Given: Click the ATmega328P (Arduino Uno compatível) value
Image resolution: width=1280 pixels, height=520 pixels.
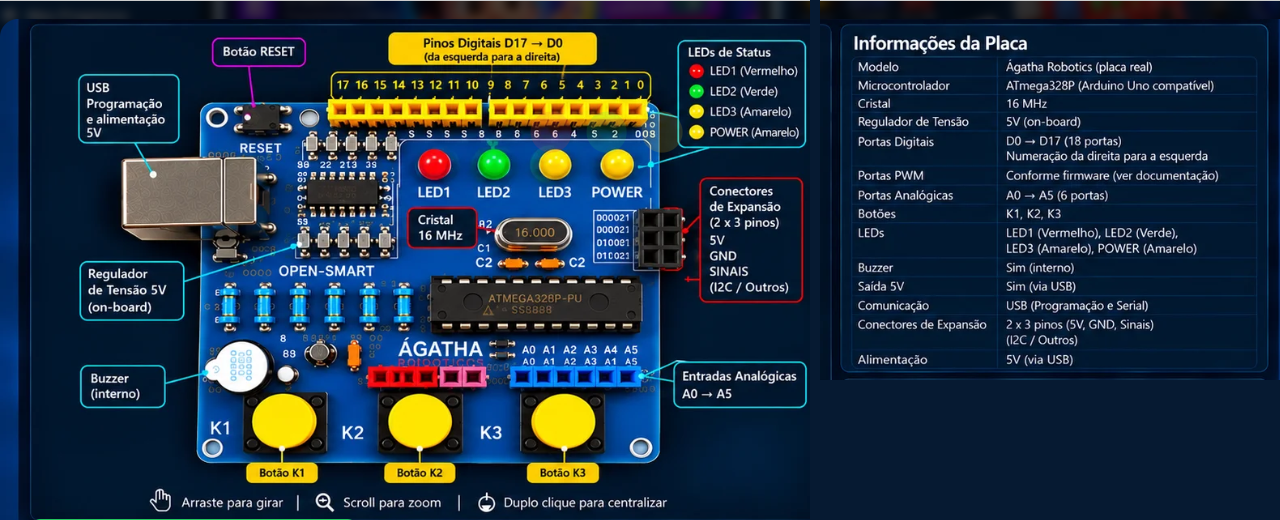Looking at the screenshot, I should pyautogui.click(x=1110, y=86).
